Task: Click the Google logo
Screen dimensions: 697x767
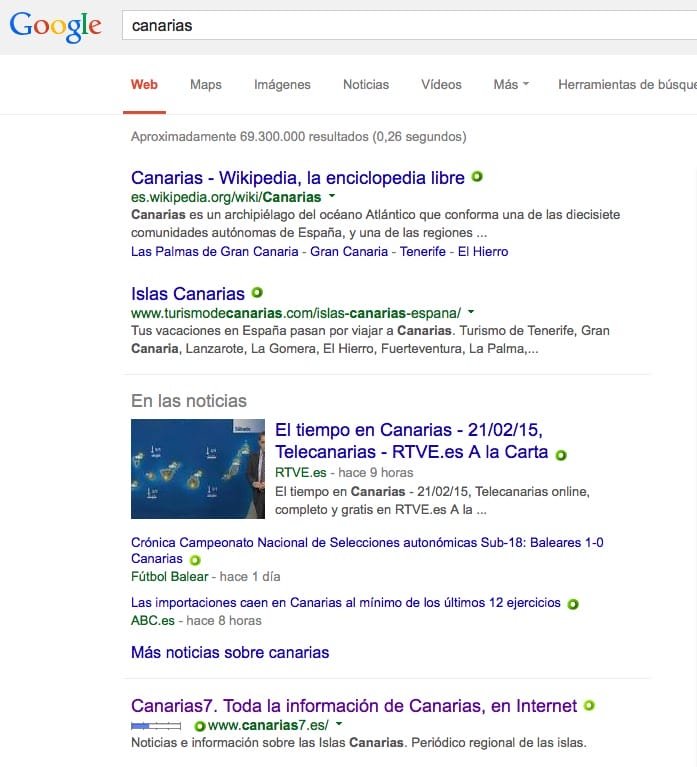Action: [x=55, y=26]
